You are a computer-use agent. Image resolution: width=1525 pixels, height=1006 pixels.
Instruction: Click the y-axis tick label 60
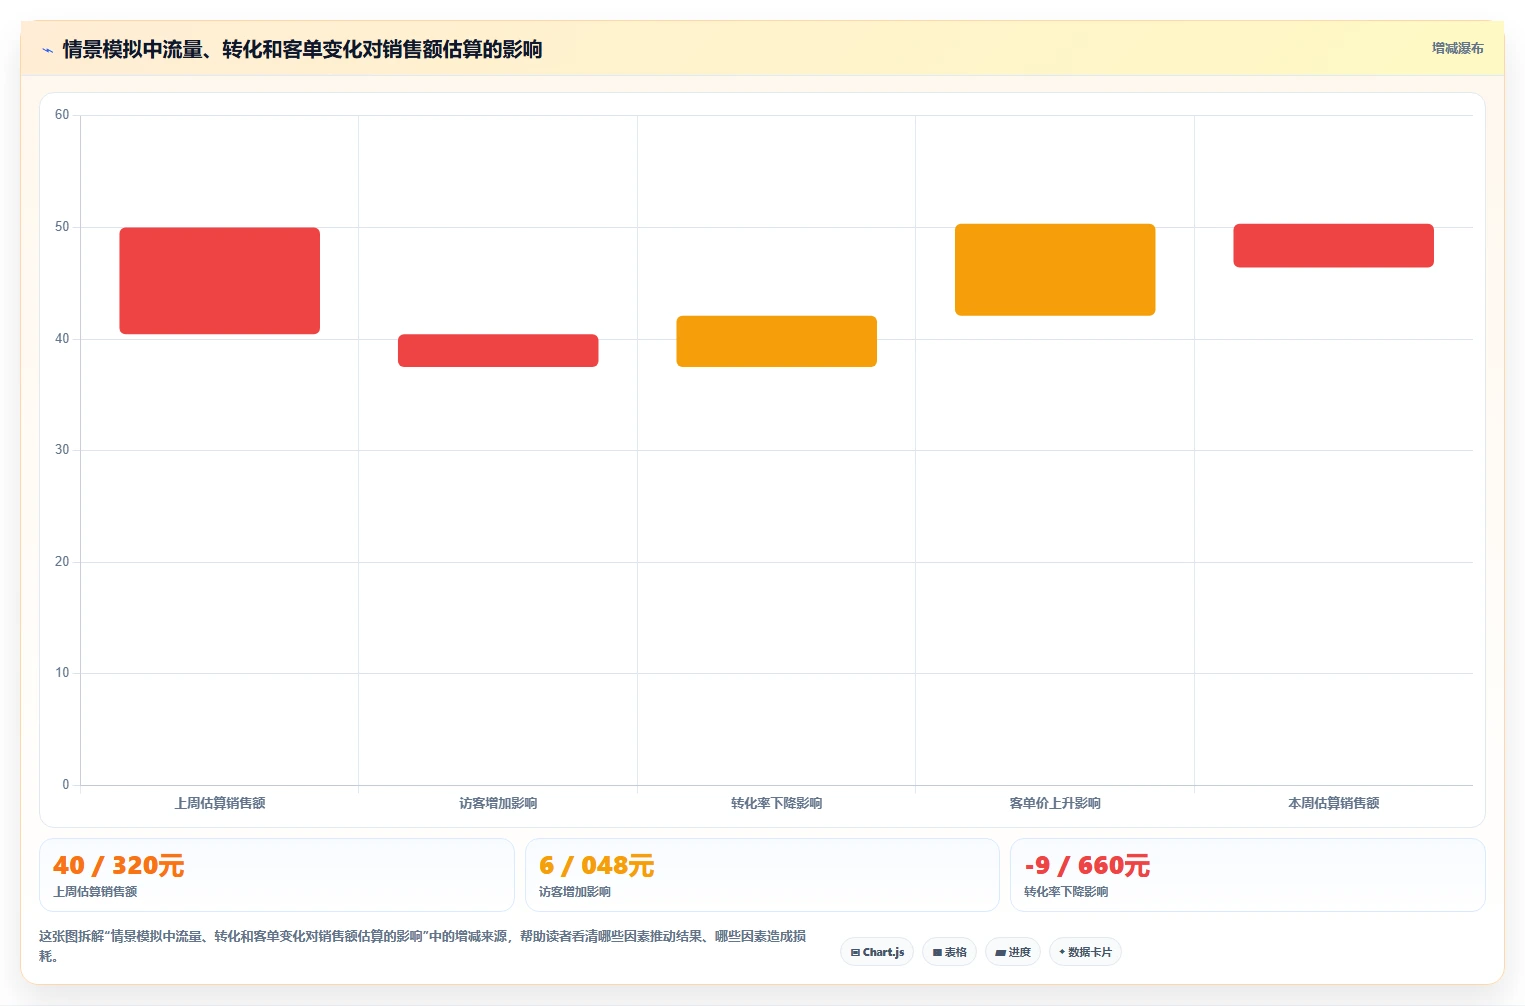pos(62,115)
